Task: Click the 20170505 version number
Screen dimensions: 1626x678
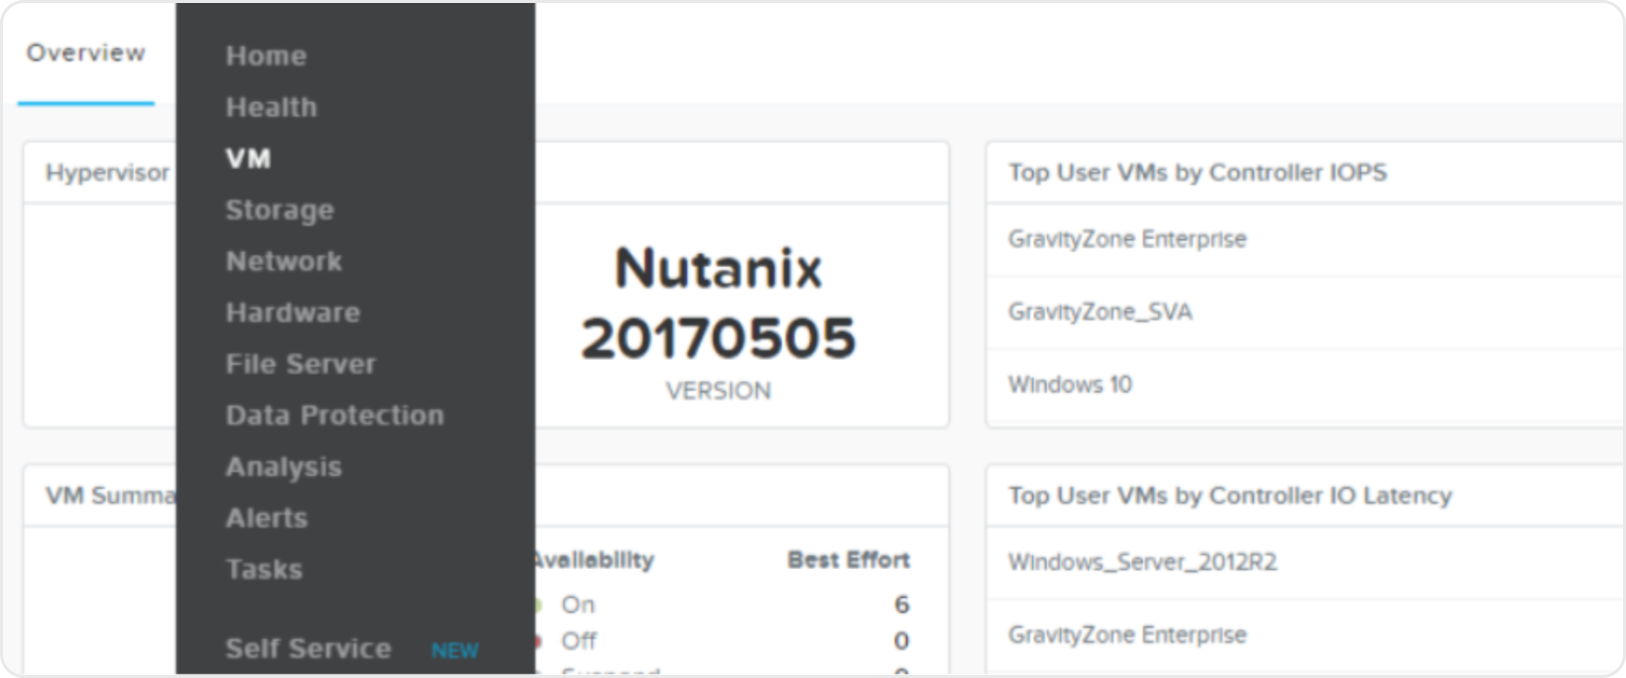Action: [718, 338]
